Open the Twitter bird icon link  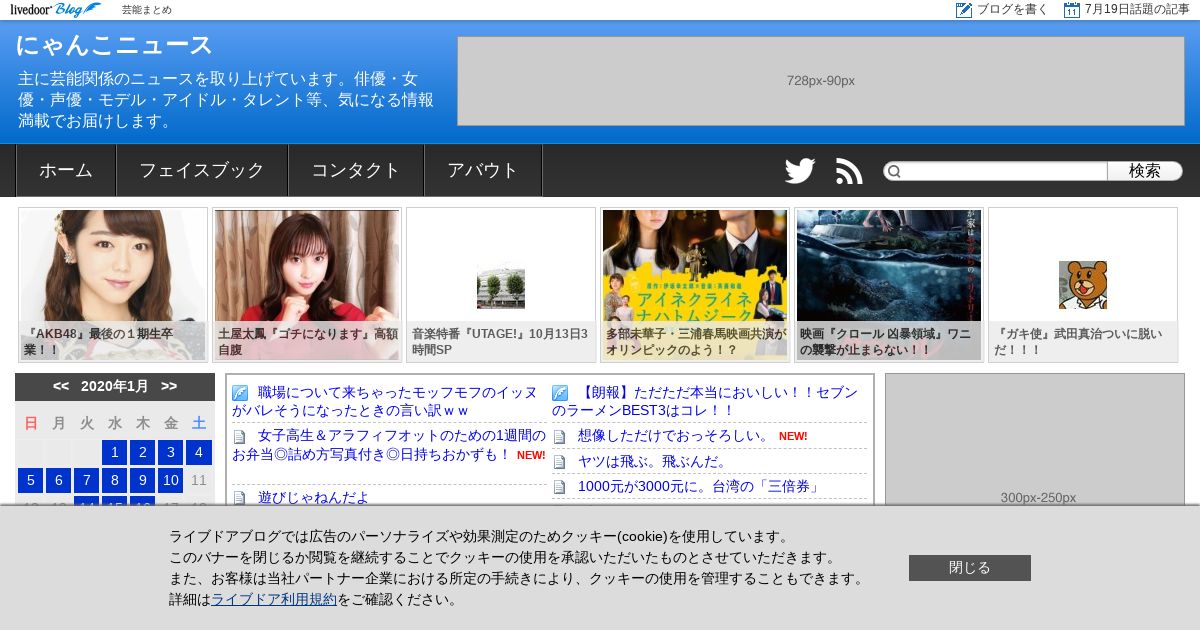click(800, 171)
